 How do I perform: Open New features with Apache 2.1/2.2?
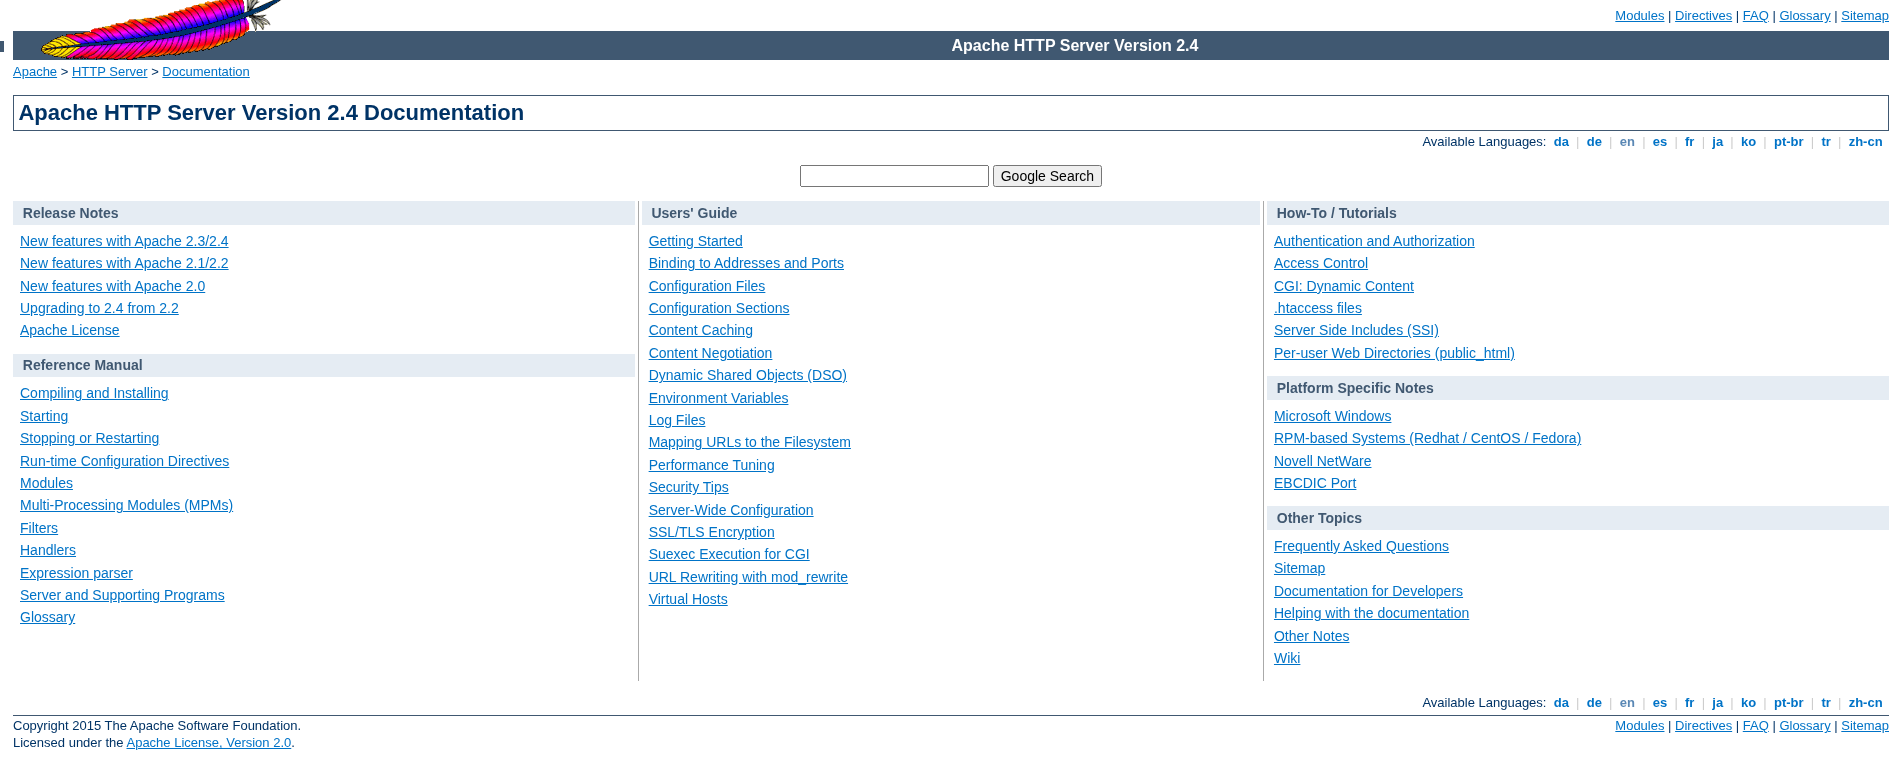coord(124,263)
